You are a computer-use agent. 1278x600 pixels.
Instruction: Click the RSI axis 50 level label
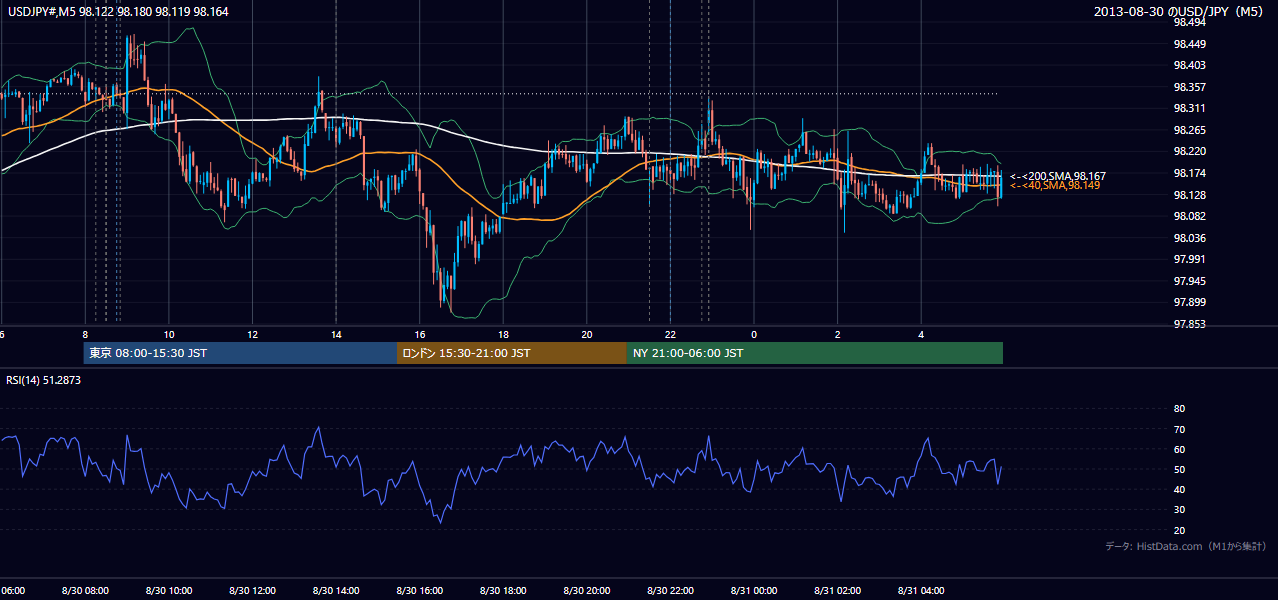(1179, 469)
